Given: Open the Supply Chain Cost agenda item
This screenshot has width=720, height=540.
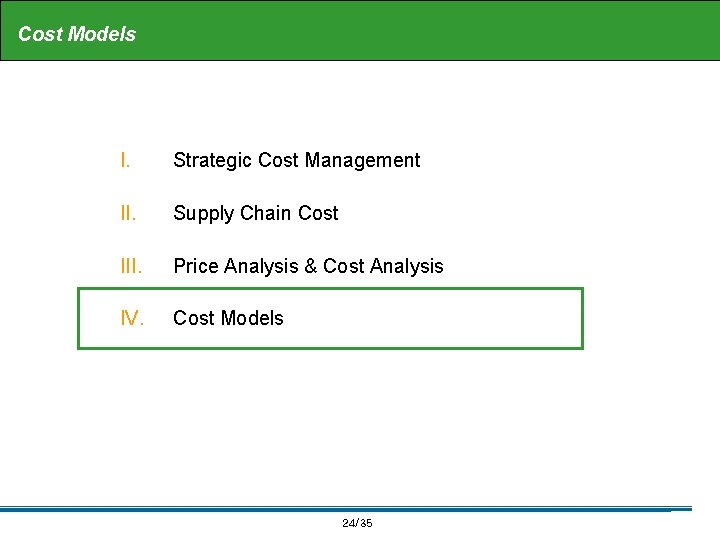Looking at the screenshot, I should tap(255, 213).
